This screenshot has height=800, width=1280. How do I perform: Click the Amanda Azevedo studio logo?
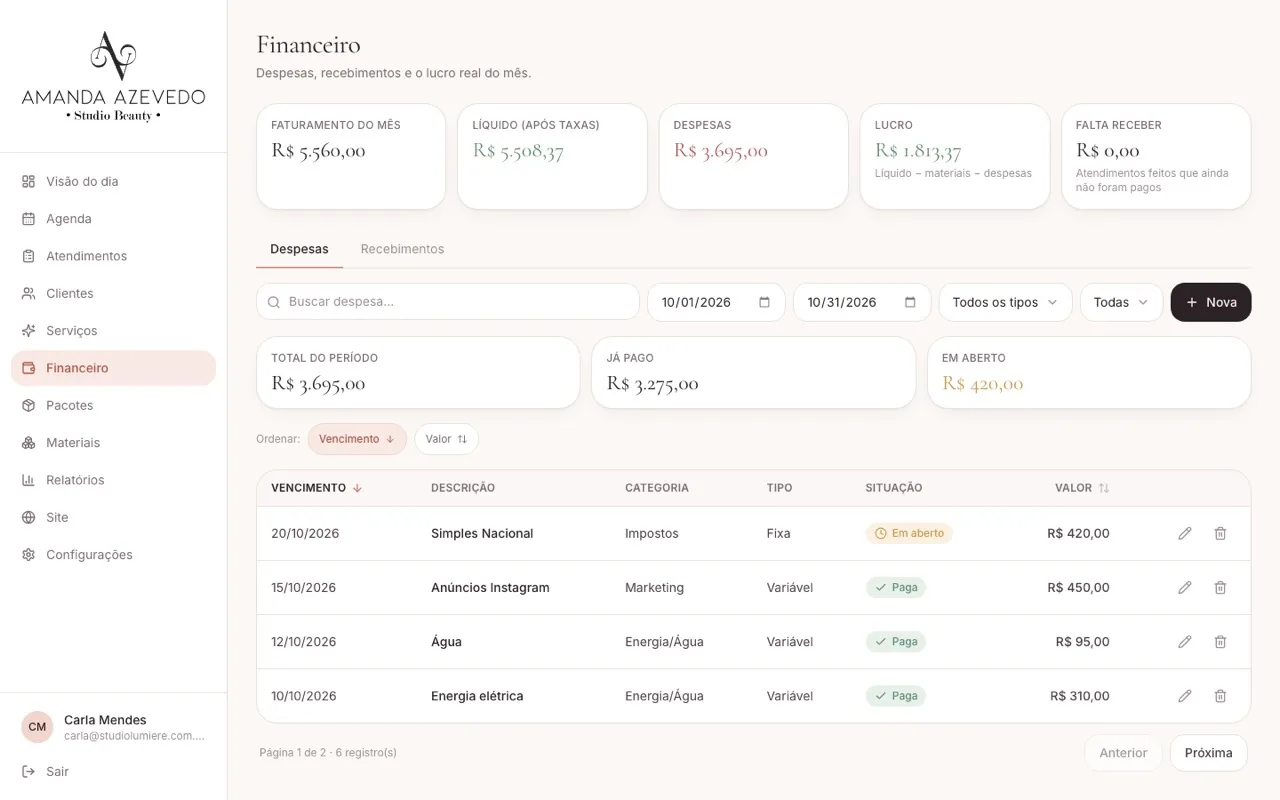point(113,76)
